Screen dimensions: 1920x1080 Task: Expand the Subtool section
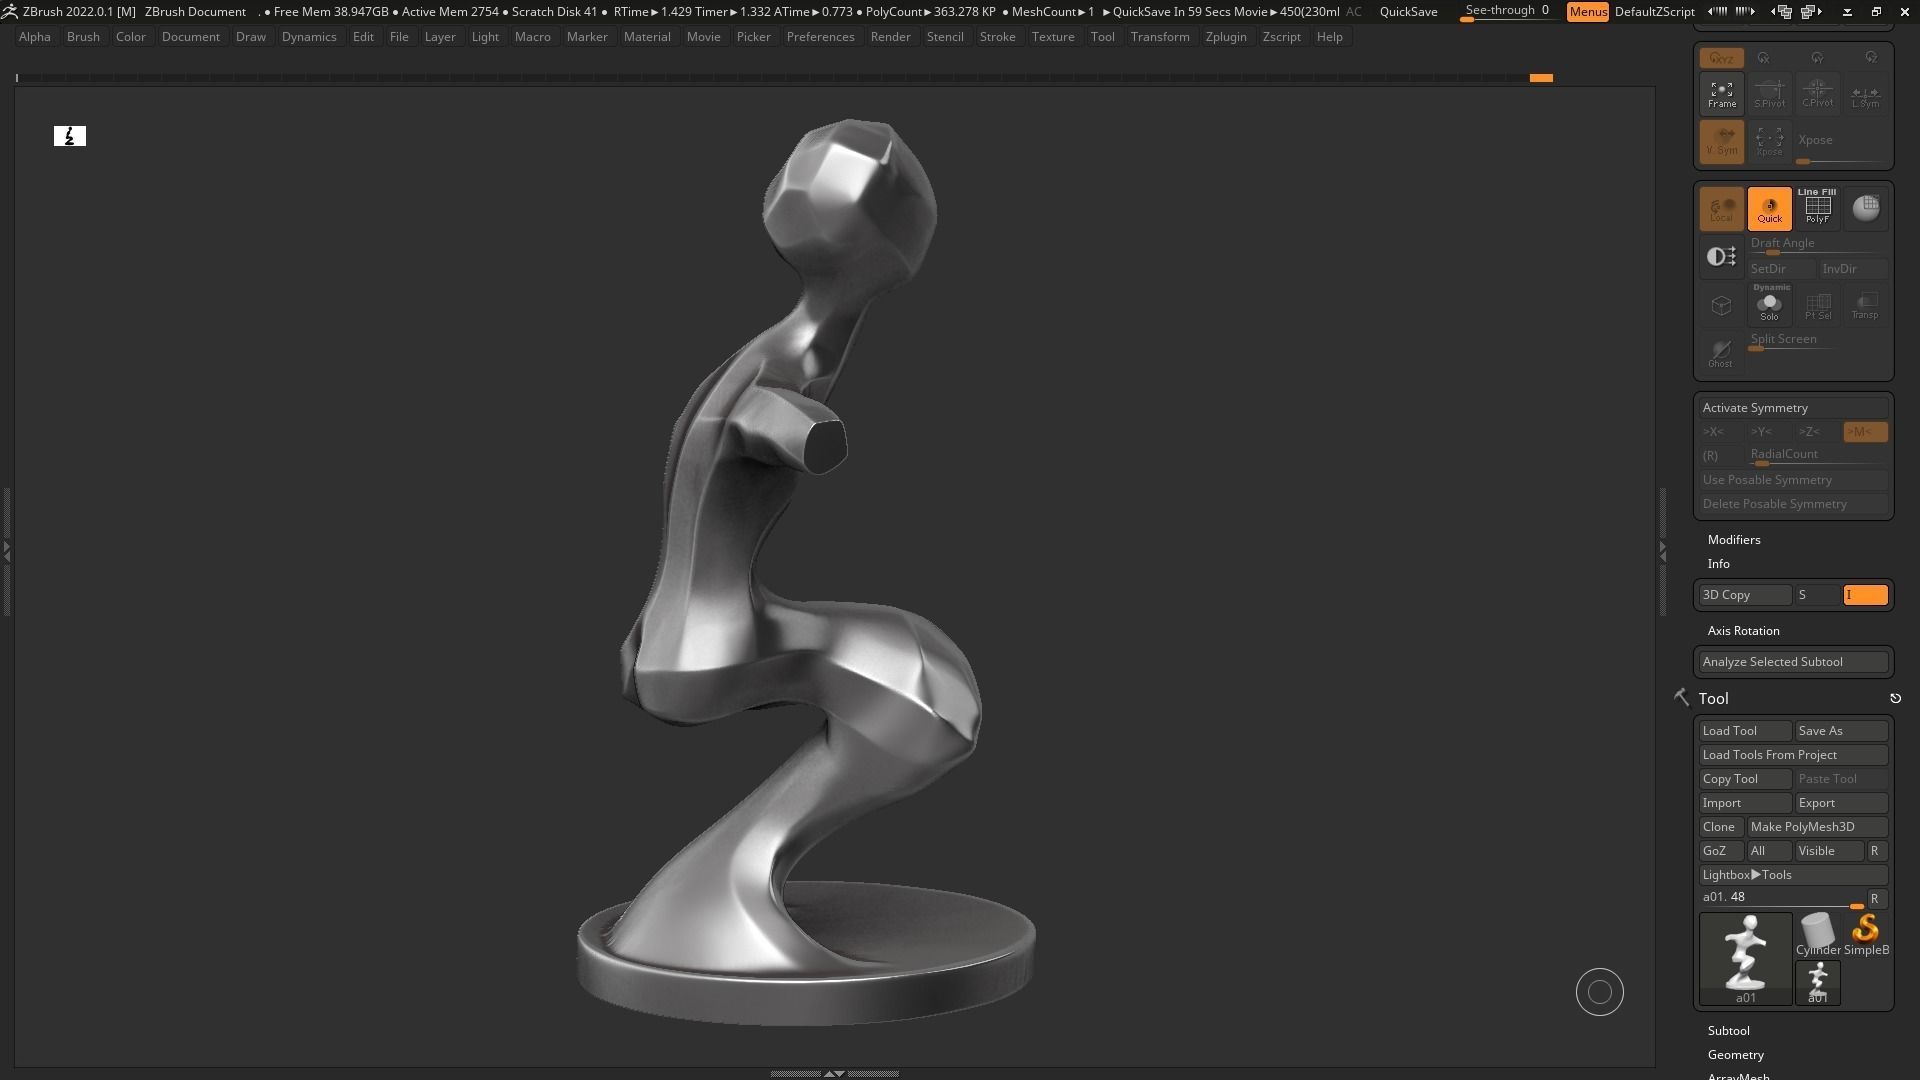pyautogui.click(x=1728, y=1031)
